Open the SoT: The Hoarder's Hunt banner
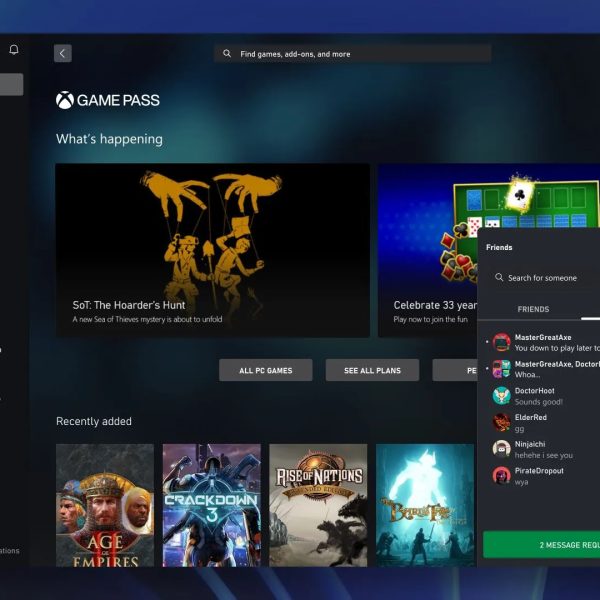The width and height of the screenshot is (600, 600). pos(212,250)
